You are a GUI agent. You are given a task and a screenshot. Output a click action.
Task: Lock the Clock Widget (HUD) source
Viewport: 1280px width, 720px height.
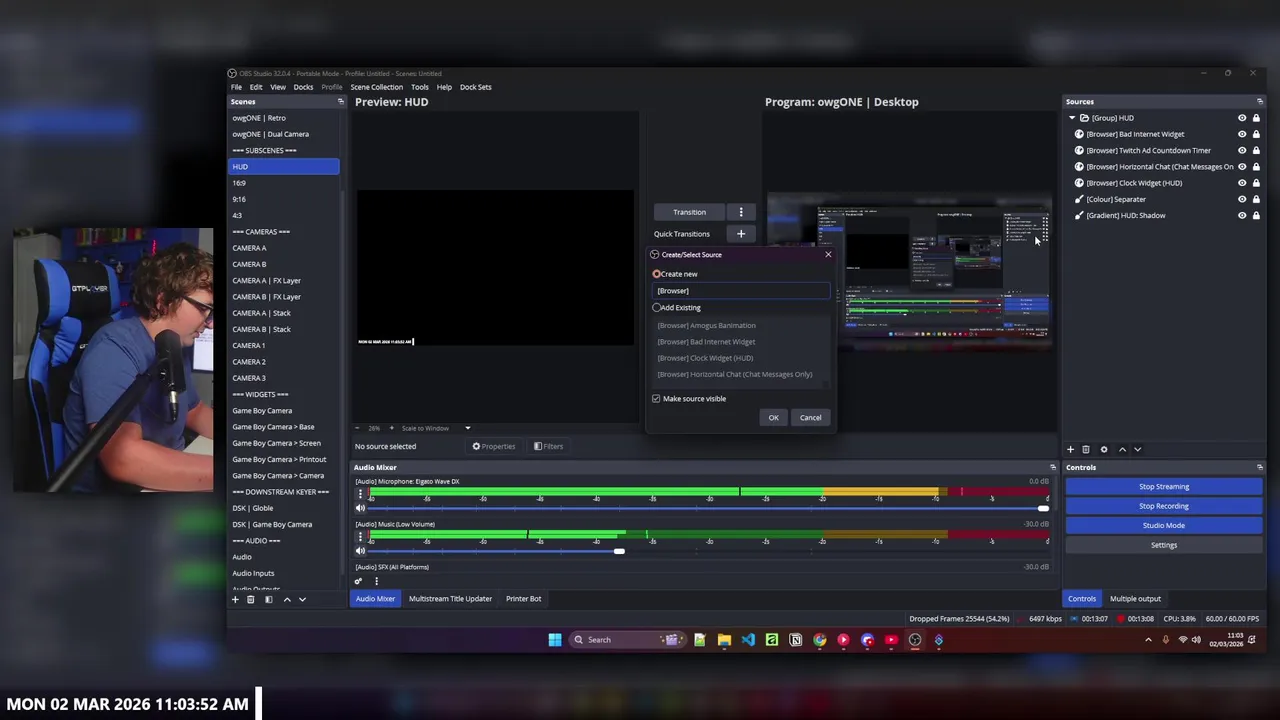pyautogui.click(x=1256, y=183)
